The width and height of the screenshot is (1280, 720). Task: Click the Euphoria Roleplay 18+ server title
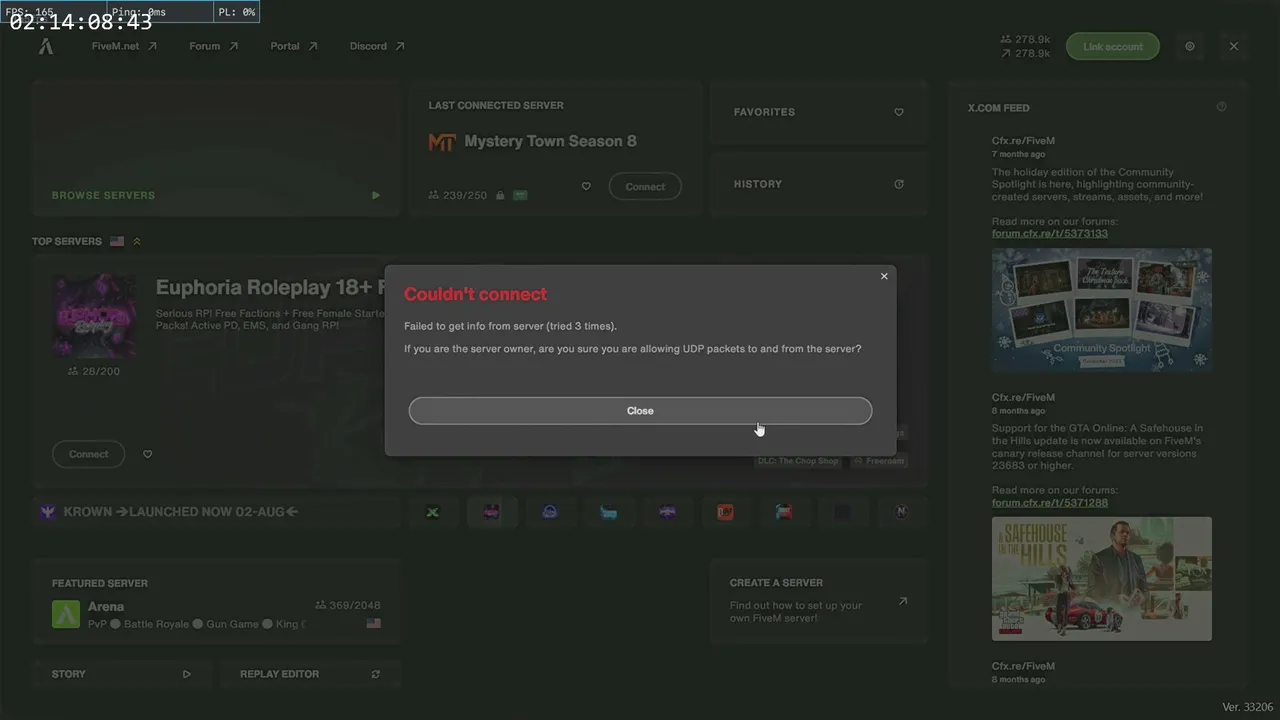(270, 288)
